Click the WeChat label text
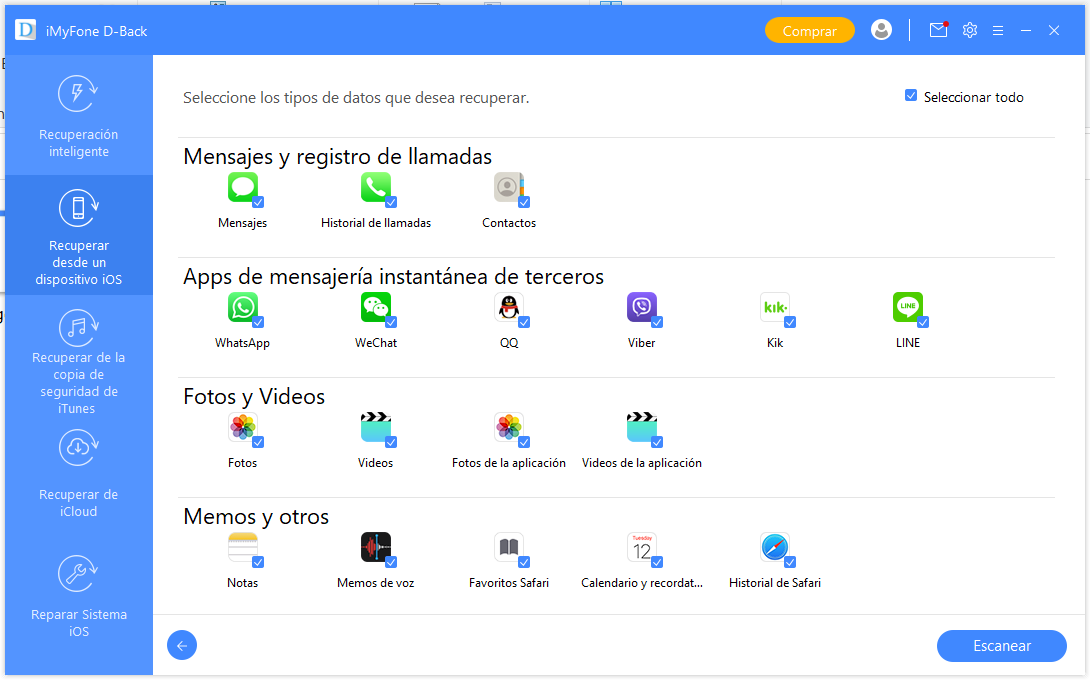The width and height of the screenshot is (1090, 680). (x=375, y=343)
